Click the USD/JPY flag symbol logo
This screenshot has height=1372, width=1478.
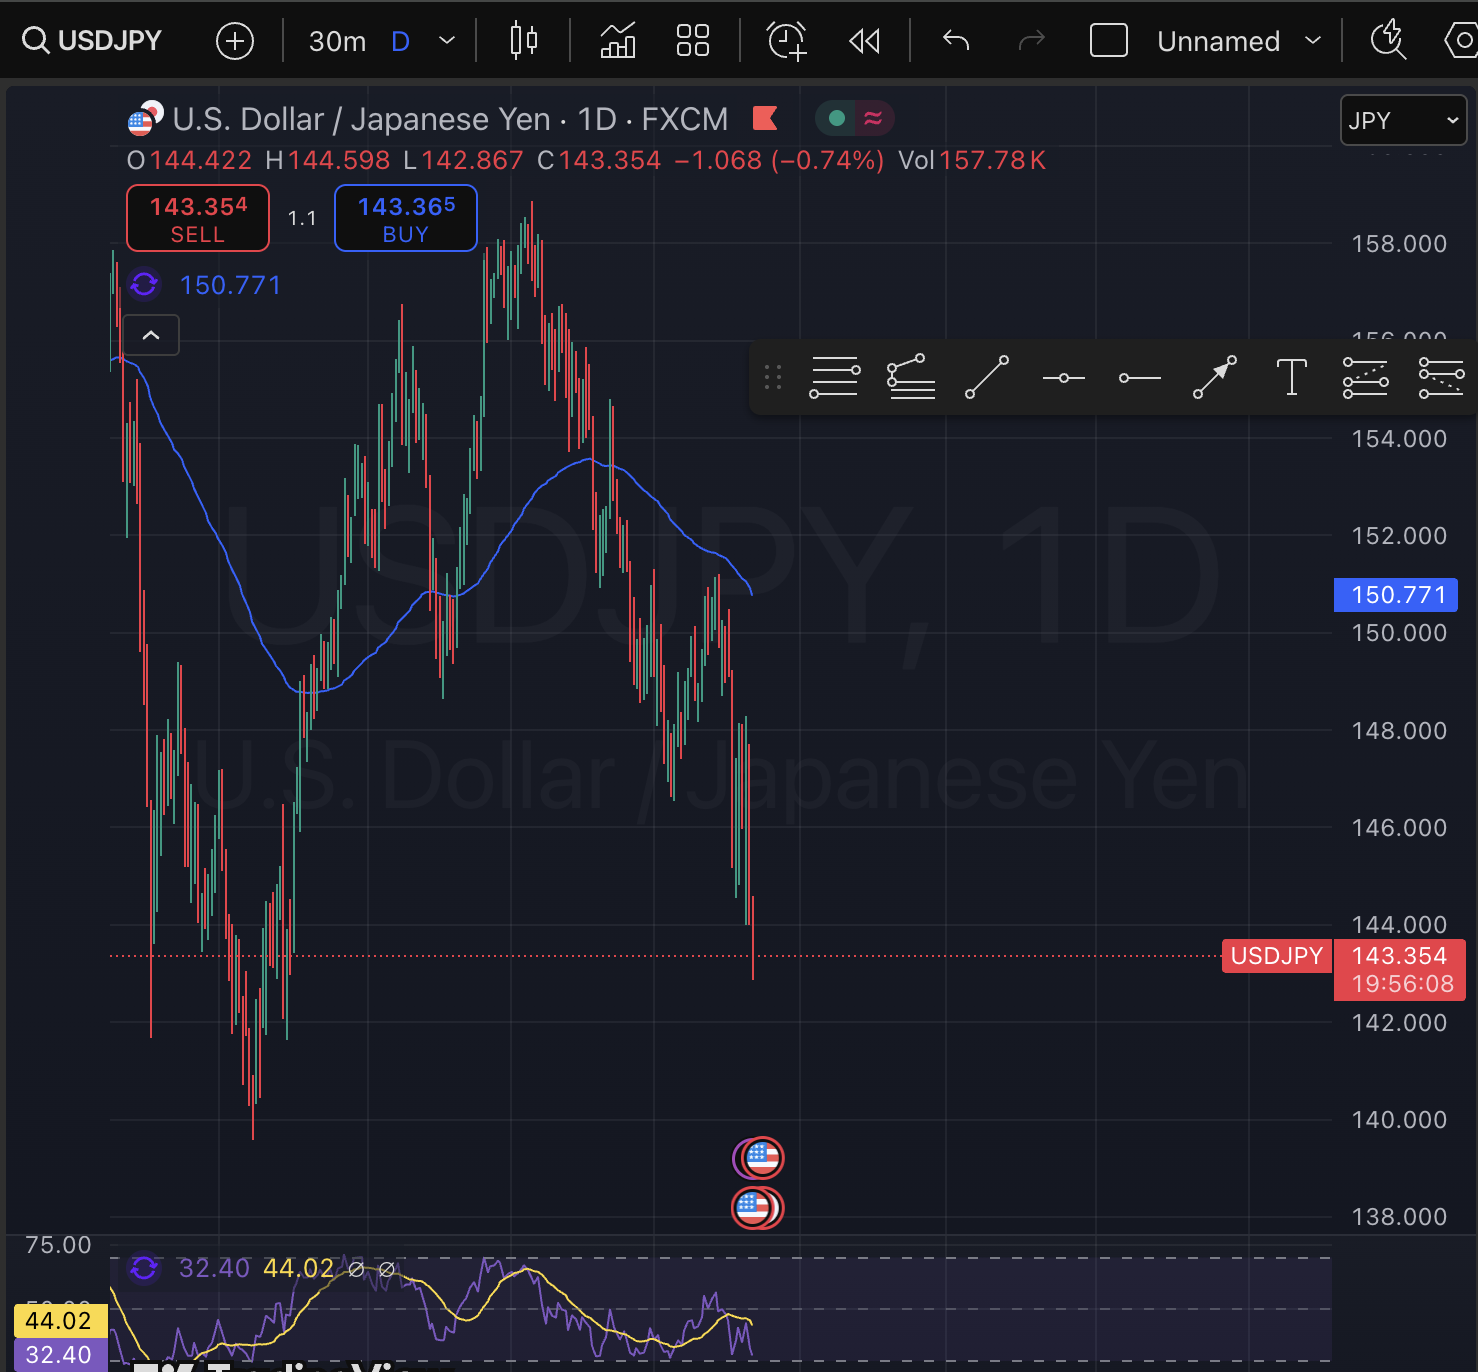click(145, 119)
